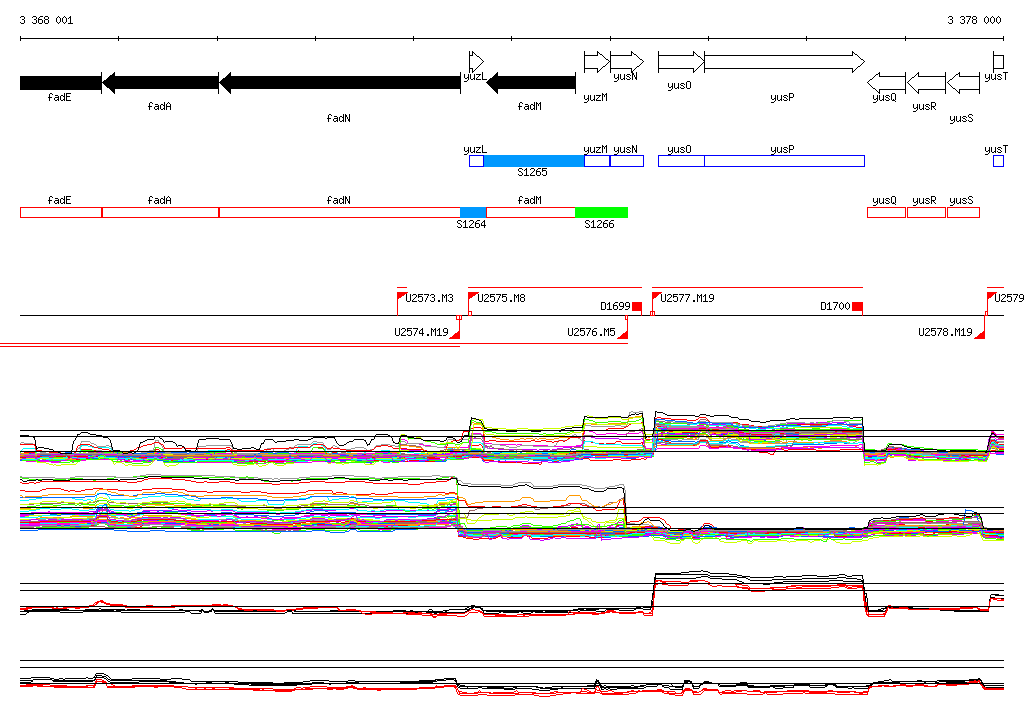Click the red outlined fadA box
Viewport: 1024px width, 714px height.
tap(161, 212)
